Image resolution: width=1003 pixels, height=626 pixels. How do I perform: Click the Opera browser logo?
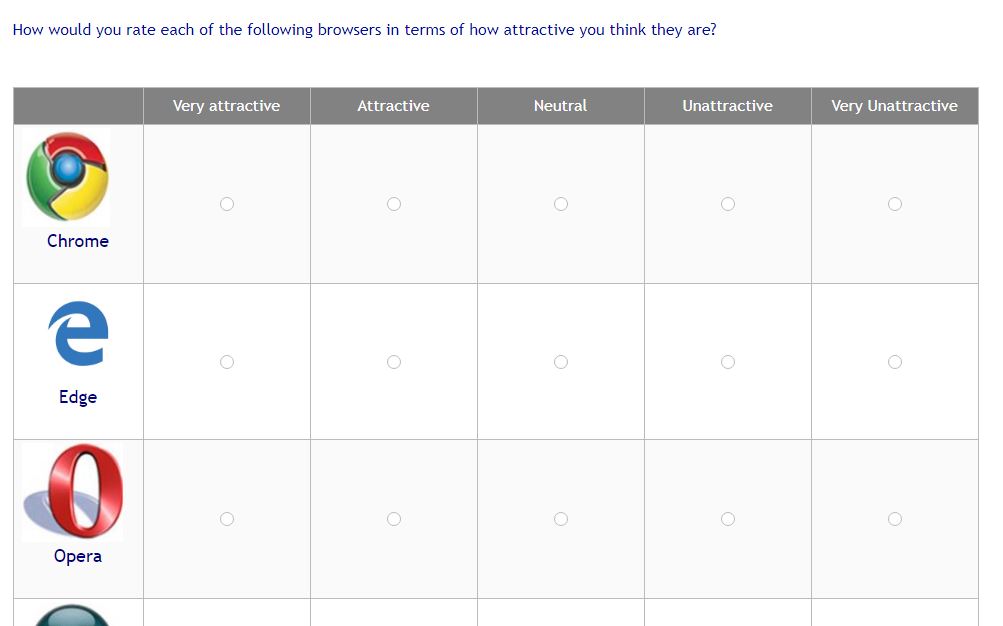(x=73, y=491)
